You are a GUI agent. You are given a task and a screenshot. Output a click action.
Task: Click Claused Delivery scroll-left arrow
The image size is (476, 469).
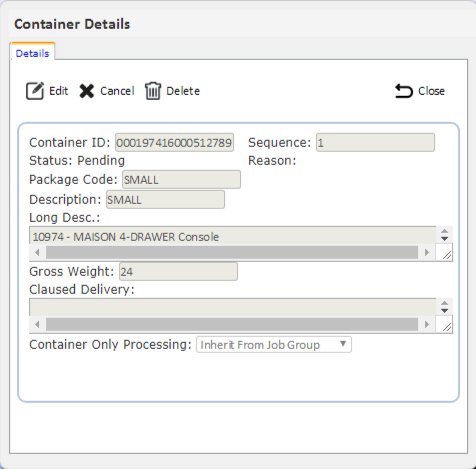pyautogui.click(x=37, y=324)
